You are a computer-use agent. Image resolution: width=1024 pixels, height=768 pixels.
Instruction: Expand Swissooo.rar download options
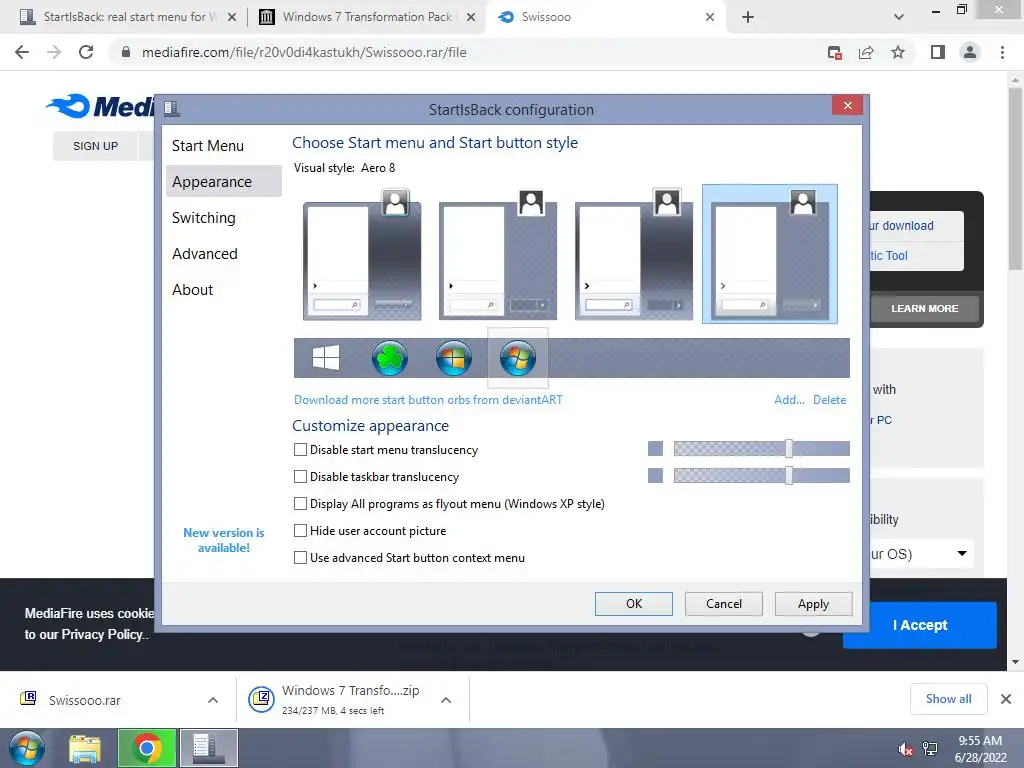[213, 700]
